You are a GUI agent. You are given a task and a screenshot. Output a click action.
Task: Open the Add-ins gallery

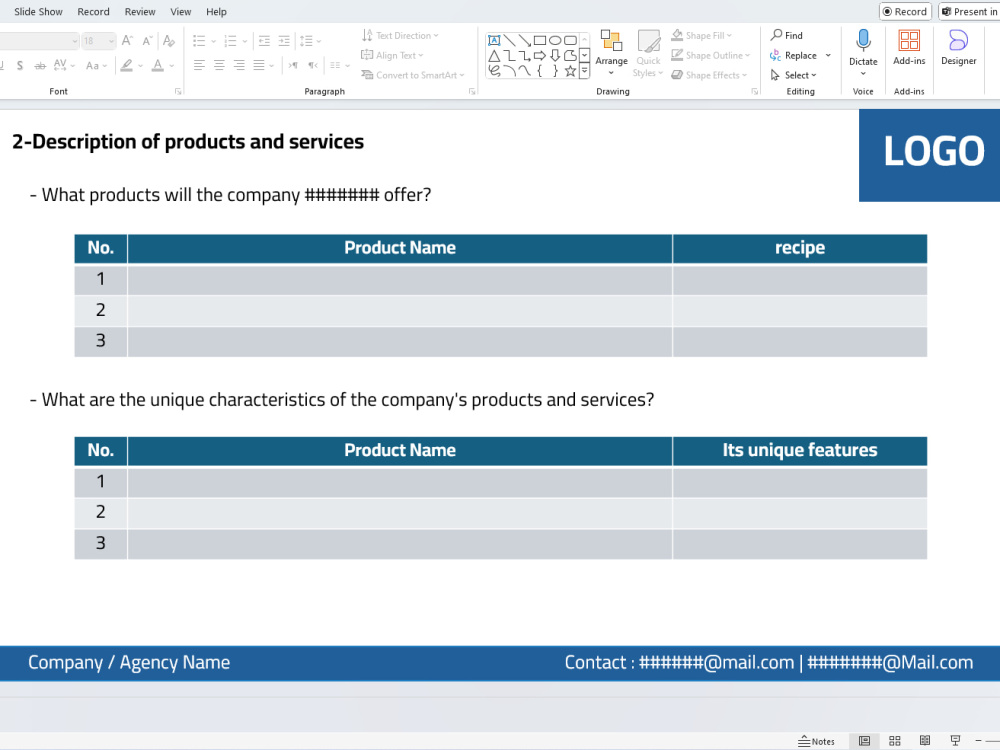(x=909, y=48)
